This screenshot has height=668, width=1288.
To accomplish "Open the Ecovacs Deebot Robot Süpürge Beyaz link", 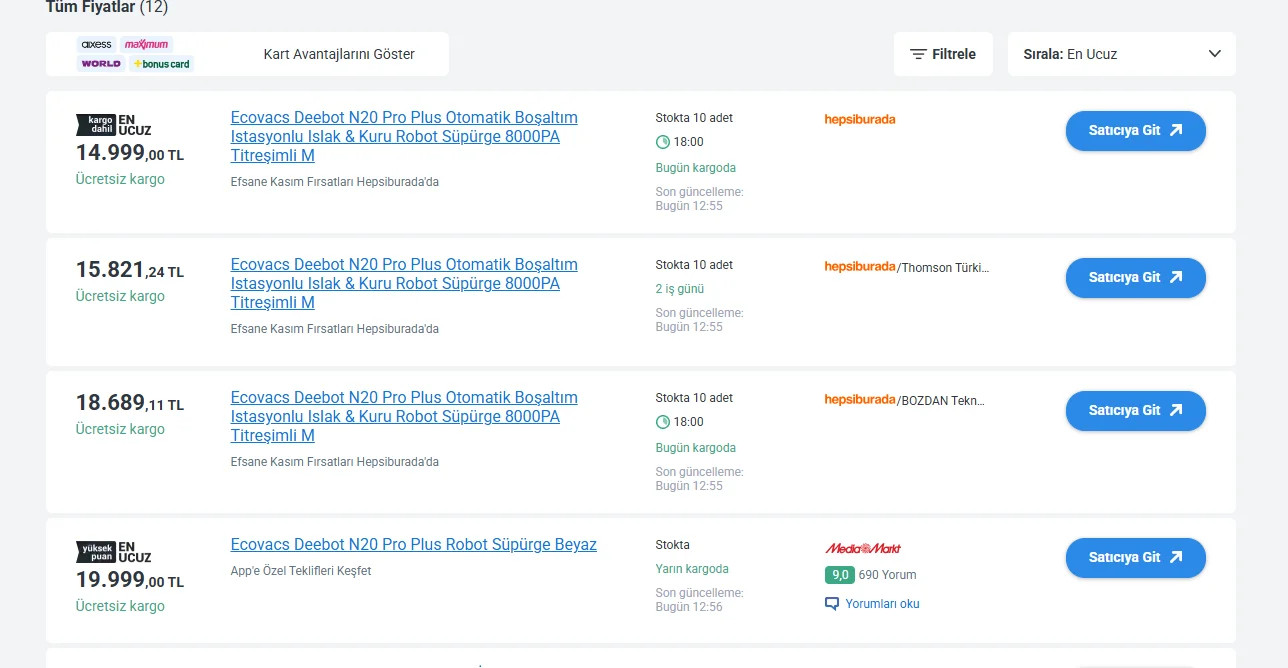I will (x=413, y=545).
